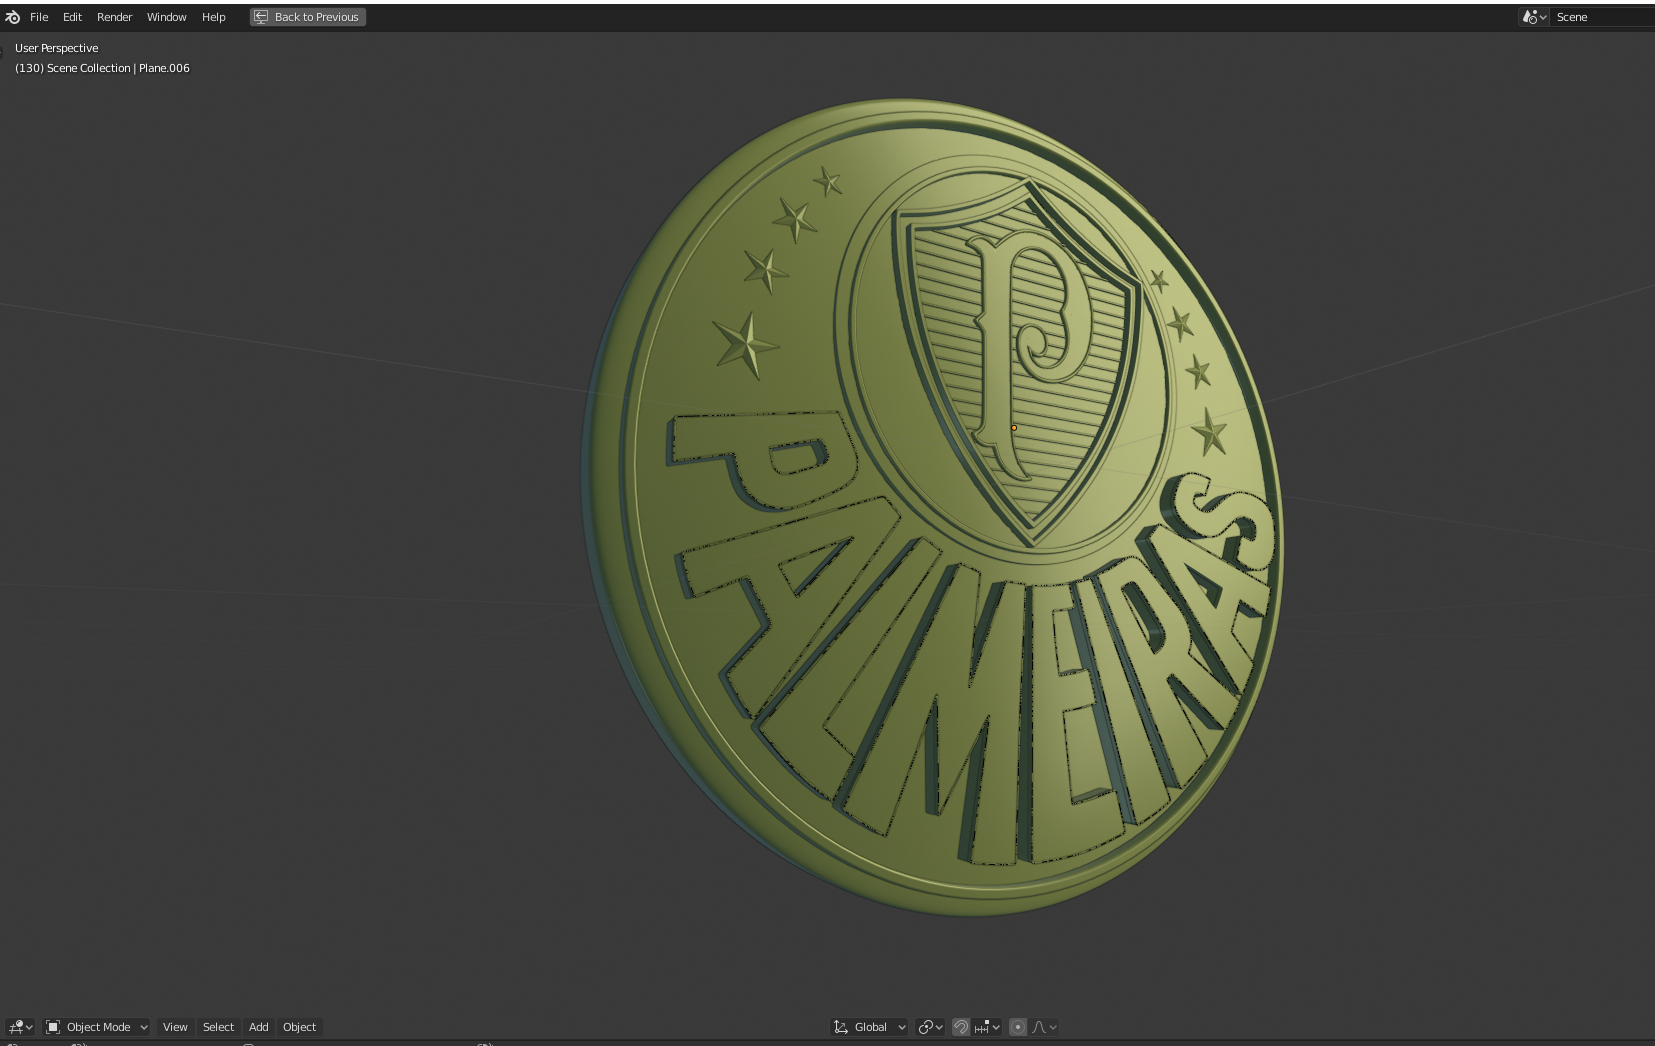1655x1046 pixels.
Task: Open the viewport Add menu
Action: (x=258, y=1027)
